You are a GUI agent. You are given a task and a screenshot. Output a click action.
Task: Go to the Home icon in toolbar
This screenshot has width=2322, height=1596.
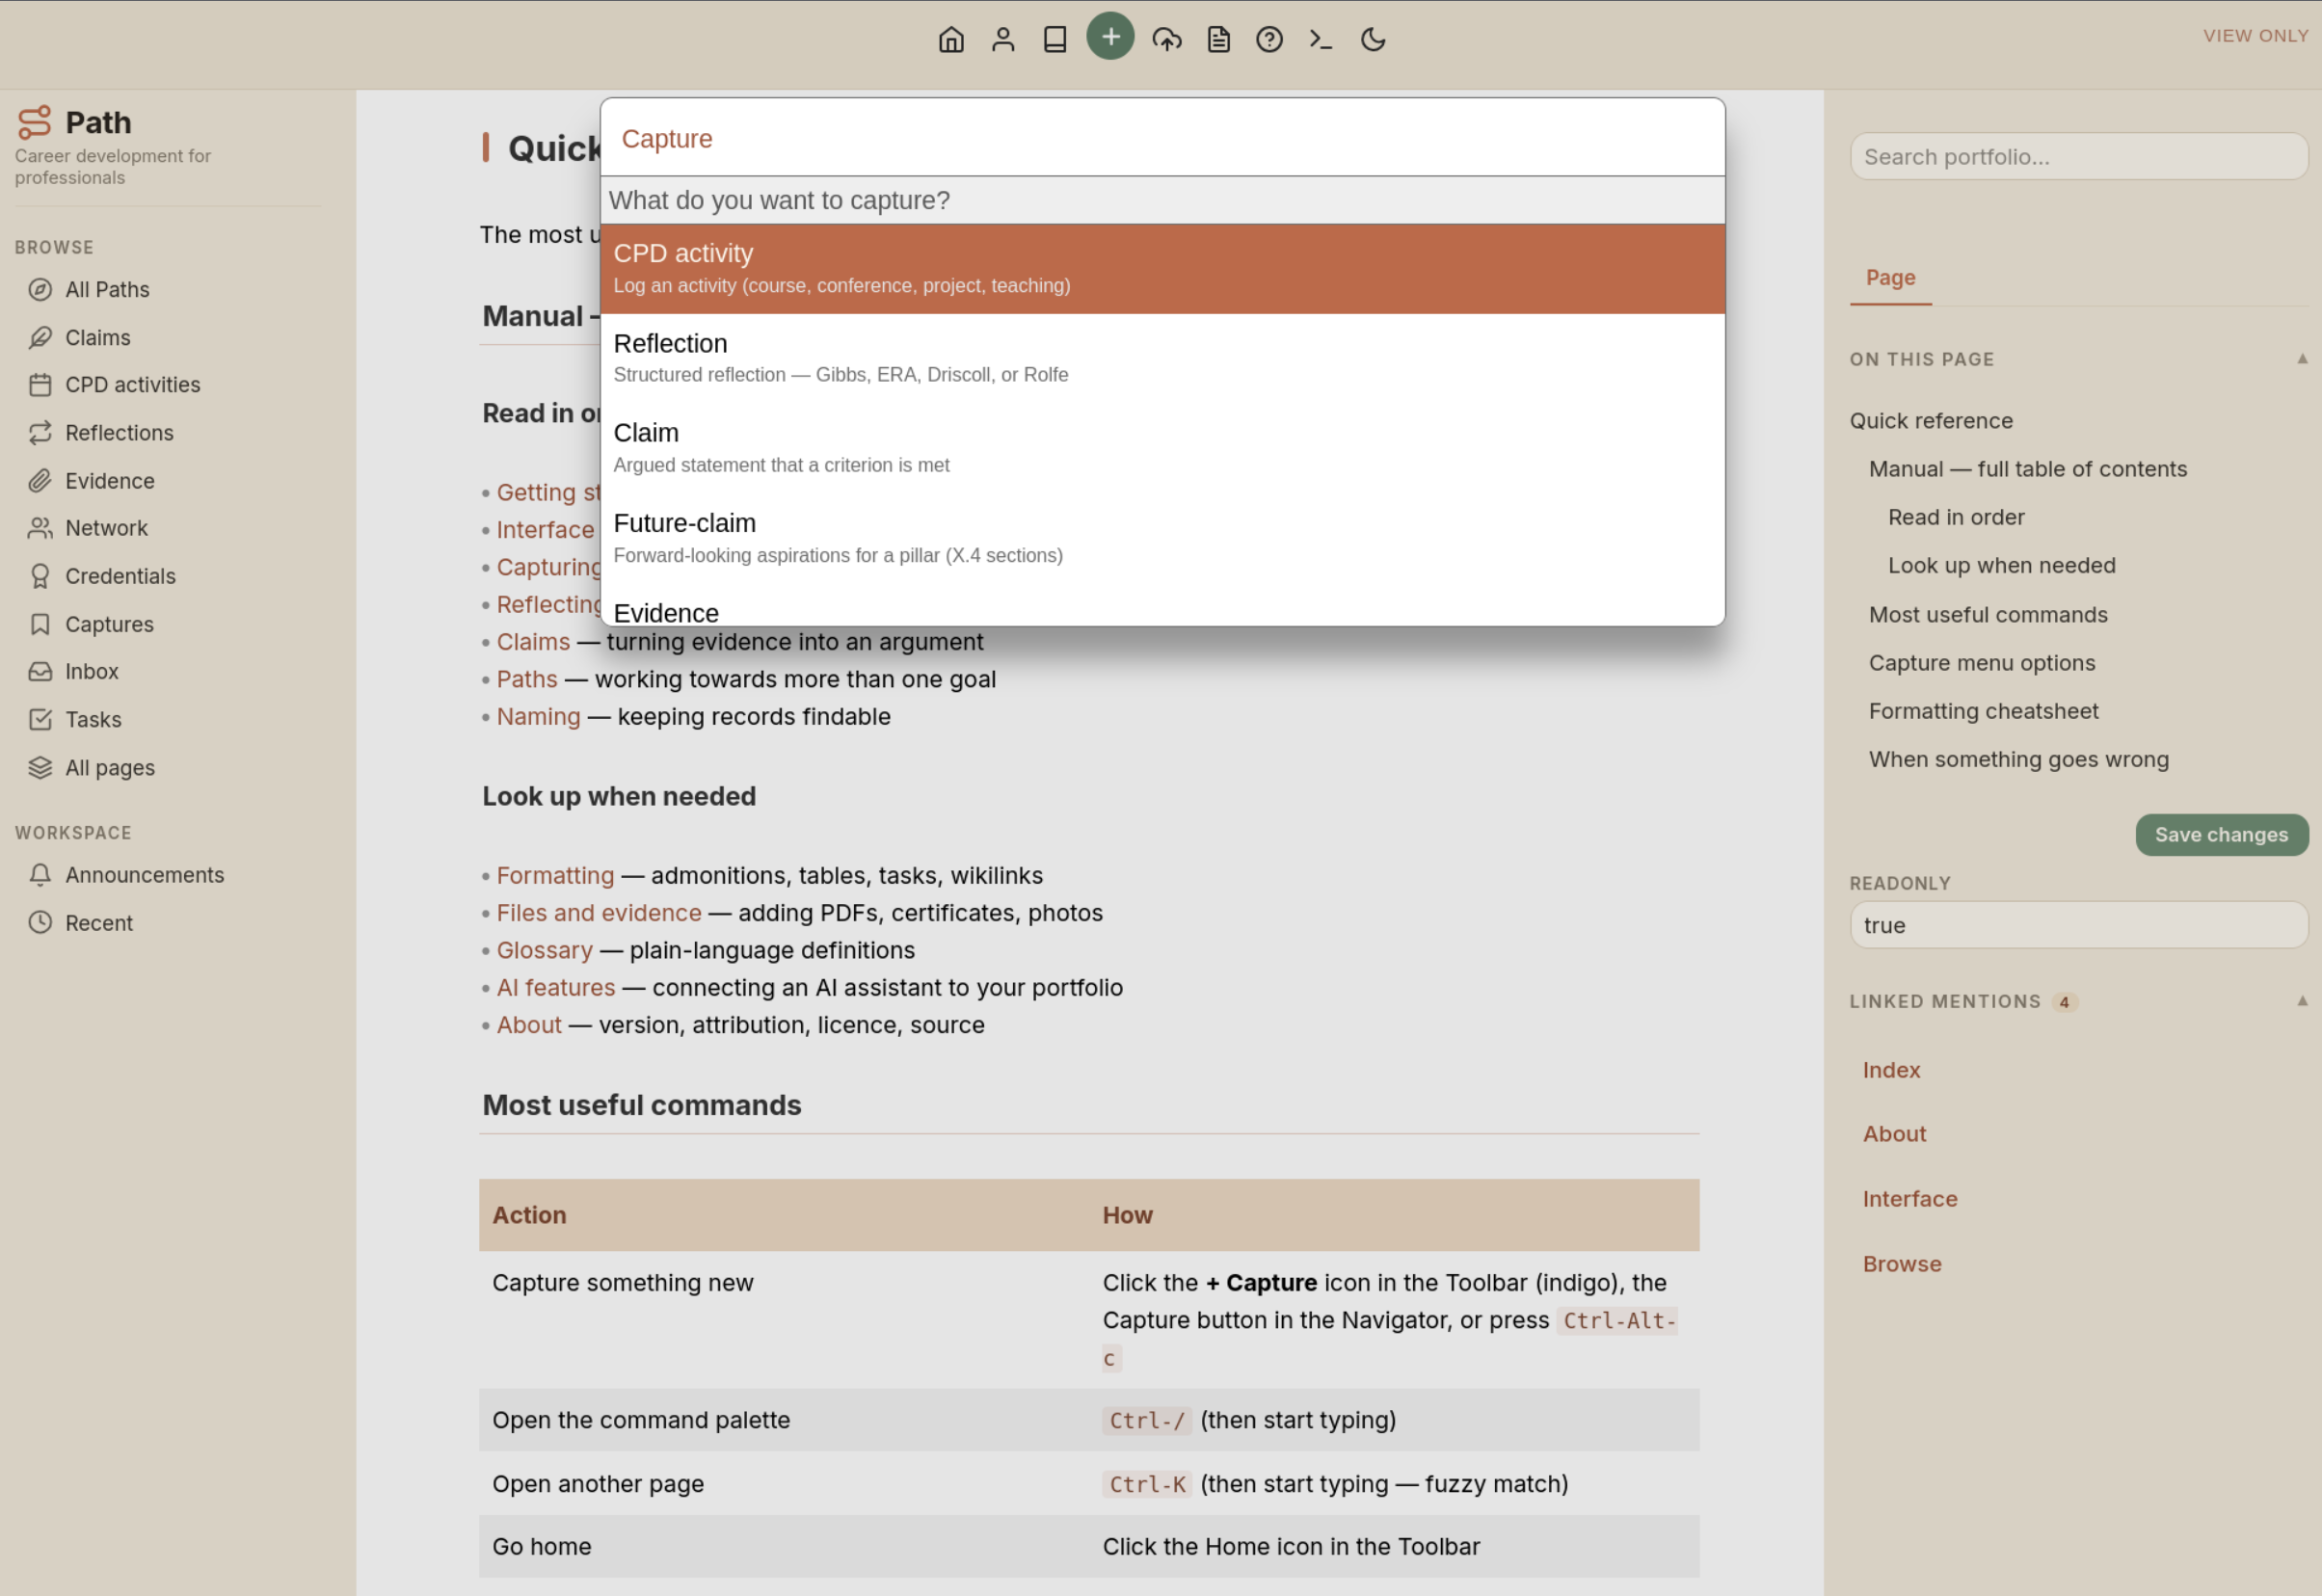951,39
